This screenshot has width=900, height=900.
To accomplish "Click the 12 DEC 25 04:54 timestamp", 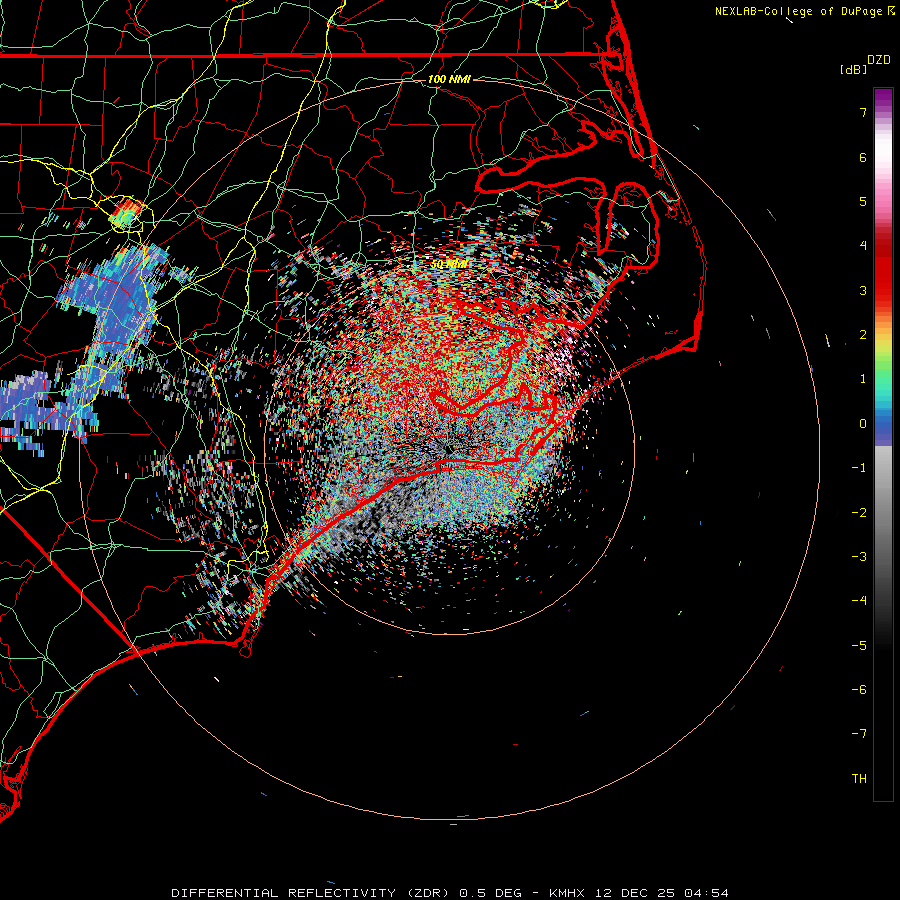I will (x=662, y=893).
